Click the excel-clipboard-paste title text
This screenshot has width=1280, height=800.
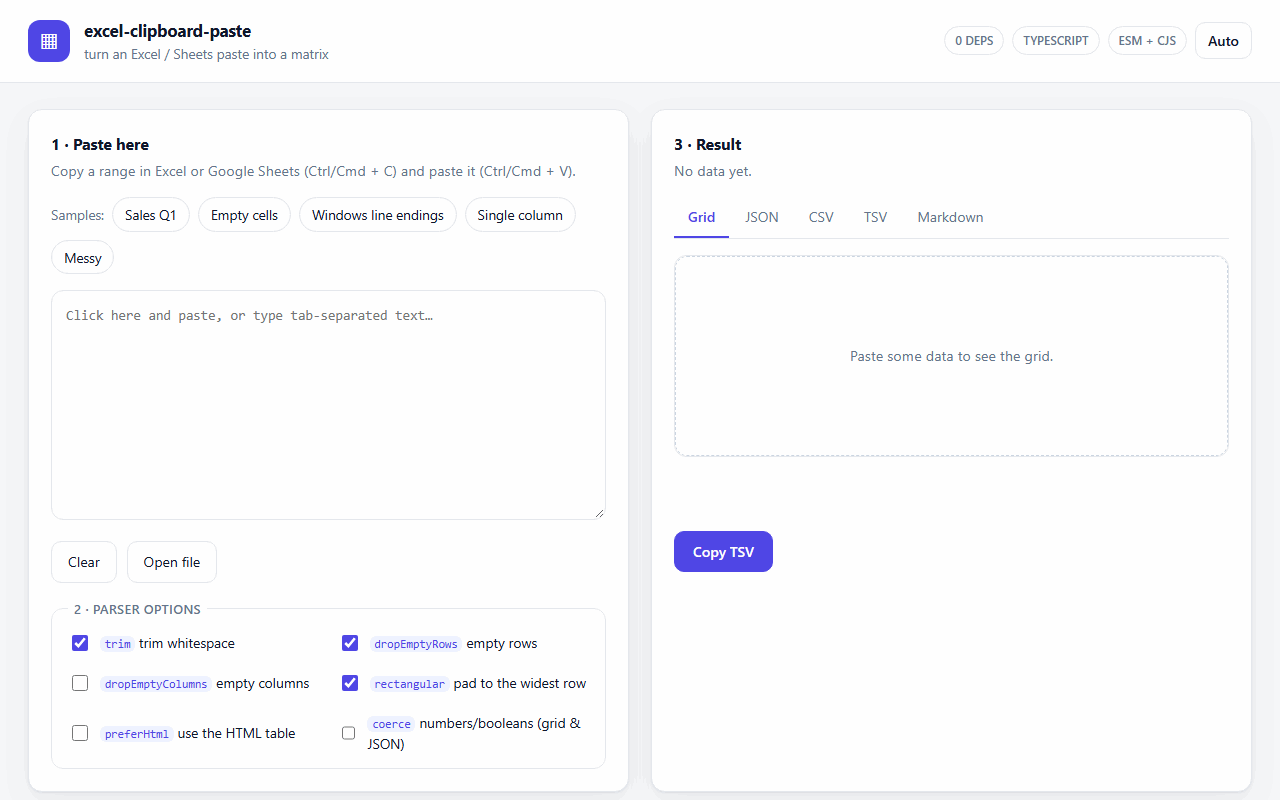pyautogui.click(x=167, y=31)
